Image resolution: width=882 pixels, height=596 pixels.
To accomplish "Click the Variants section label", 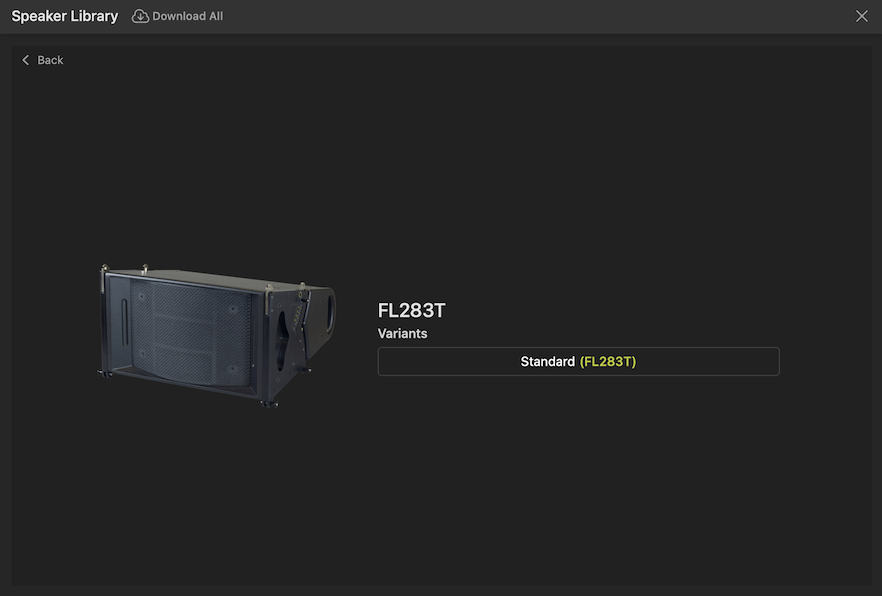I will (402, 334).
